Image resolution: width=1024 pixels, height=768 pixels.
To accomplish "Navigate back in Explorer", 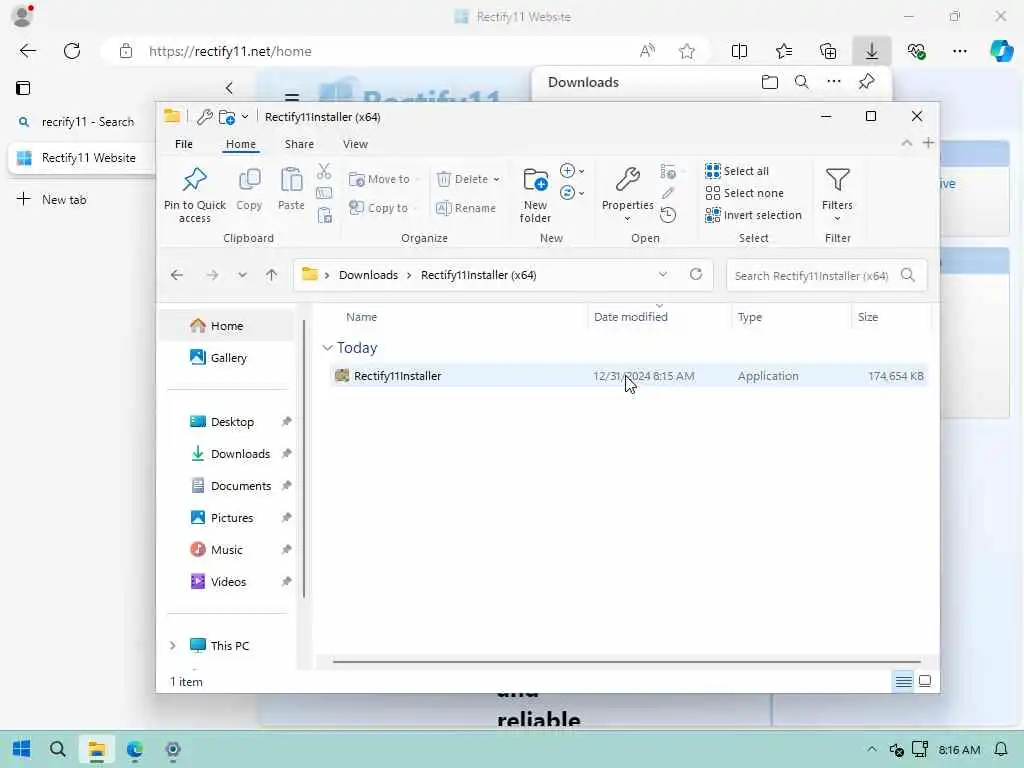I will tap(177, 275).
